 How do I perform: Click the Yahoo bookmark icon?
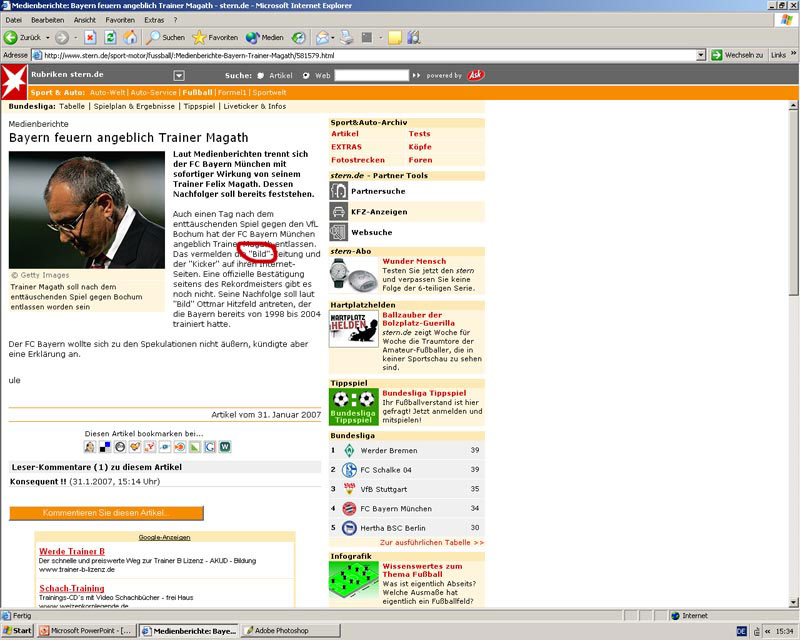(149, 447)
